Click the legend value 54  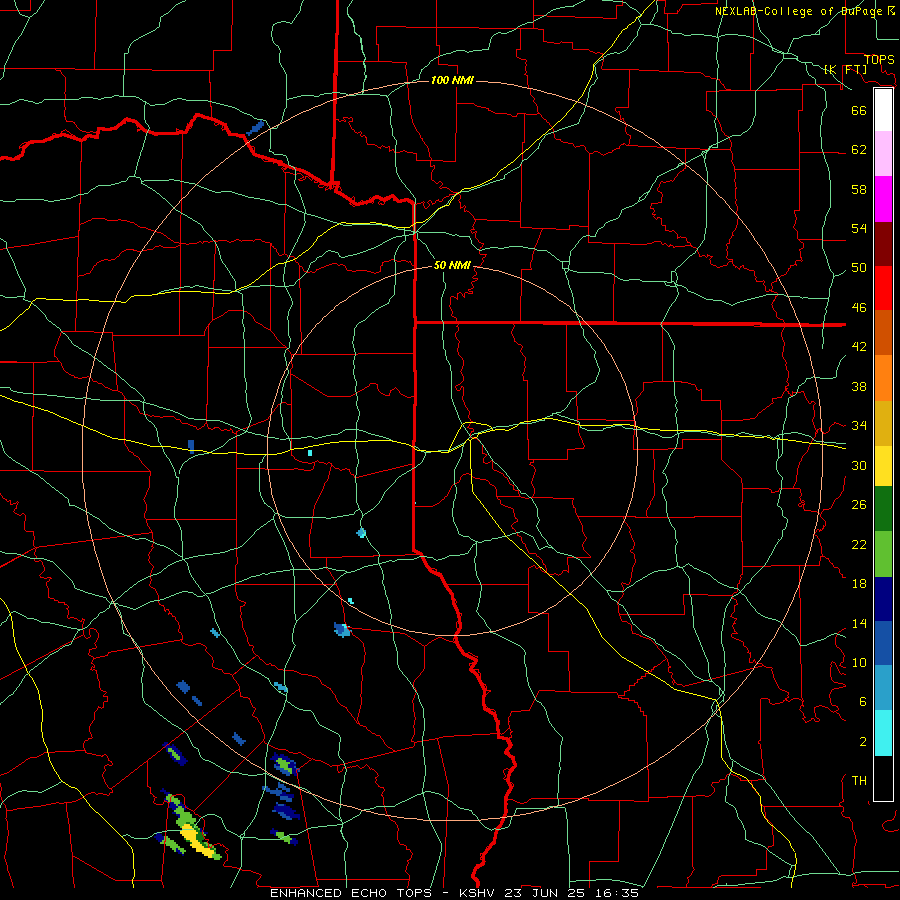(859, 228)
